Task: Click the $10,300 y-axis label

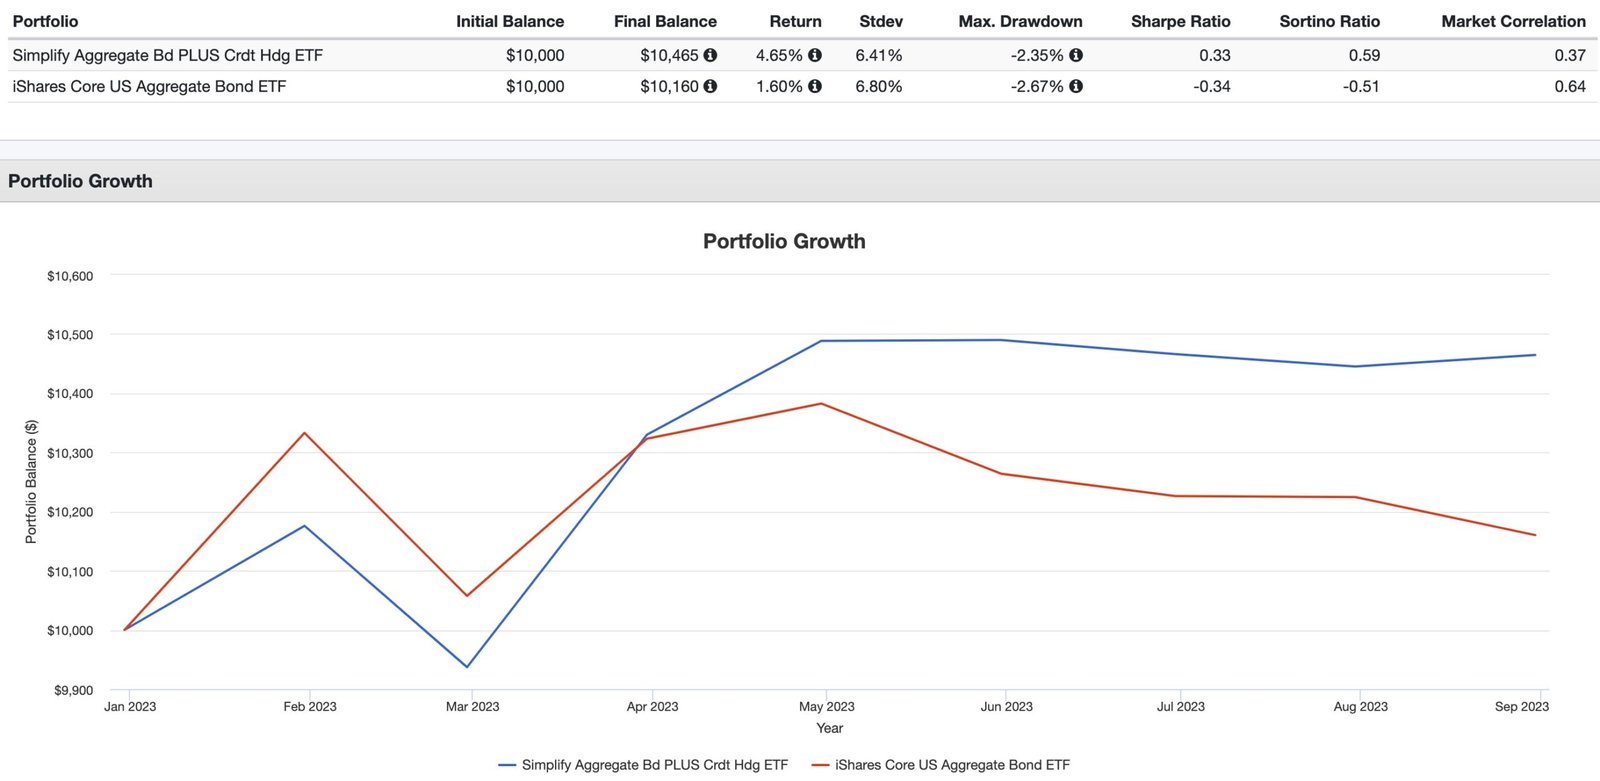Action: click(70, 453)
